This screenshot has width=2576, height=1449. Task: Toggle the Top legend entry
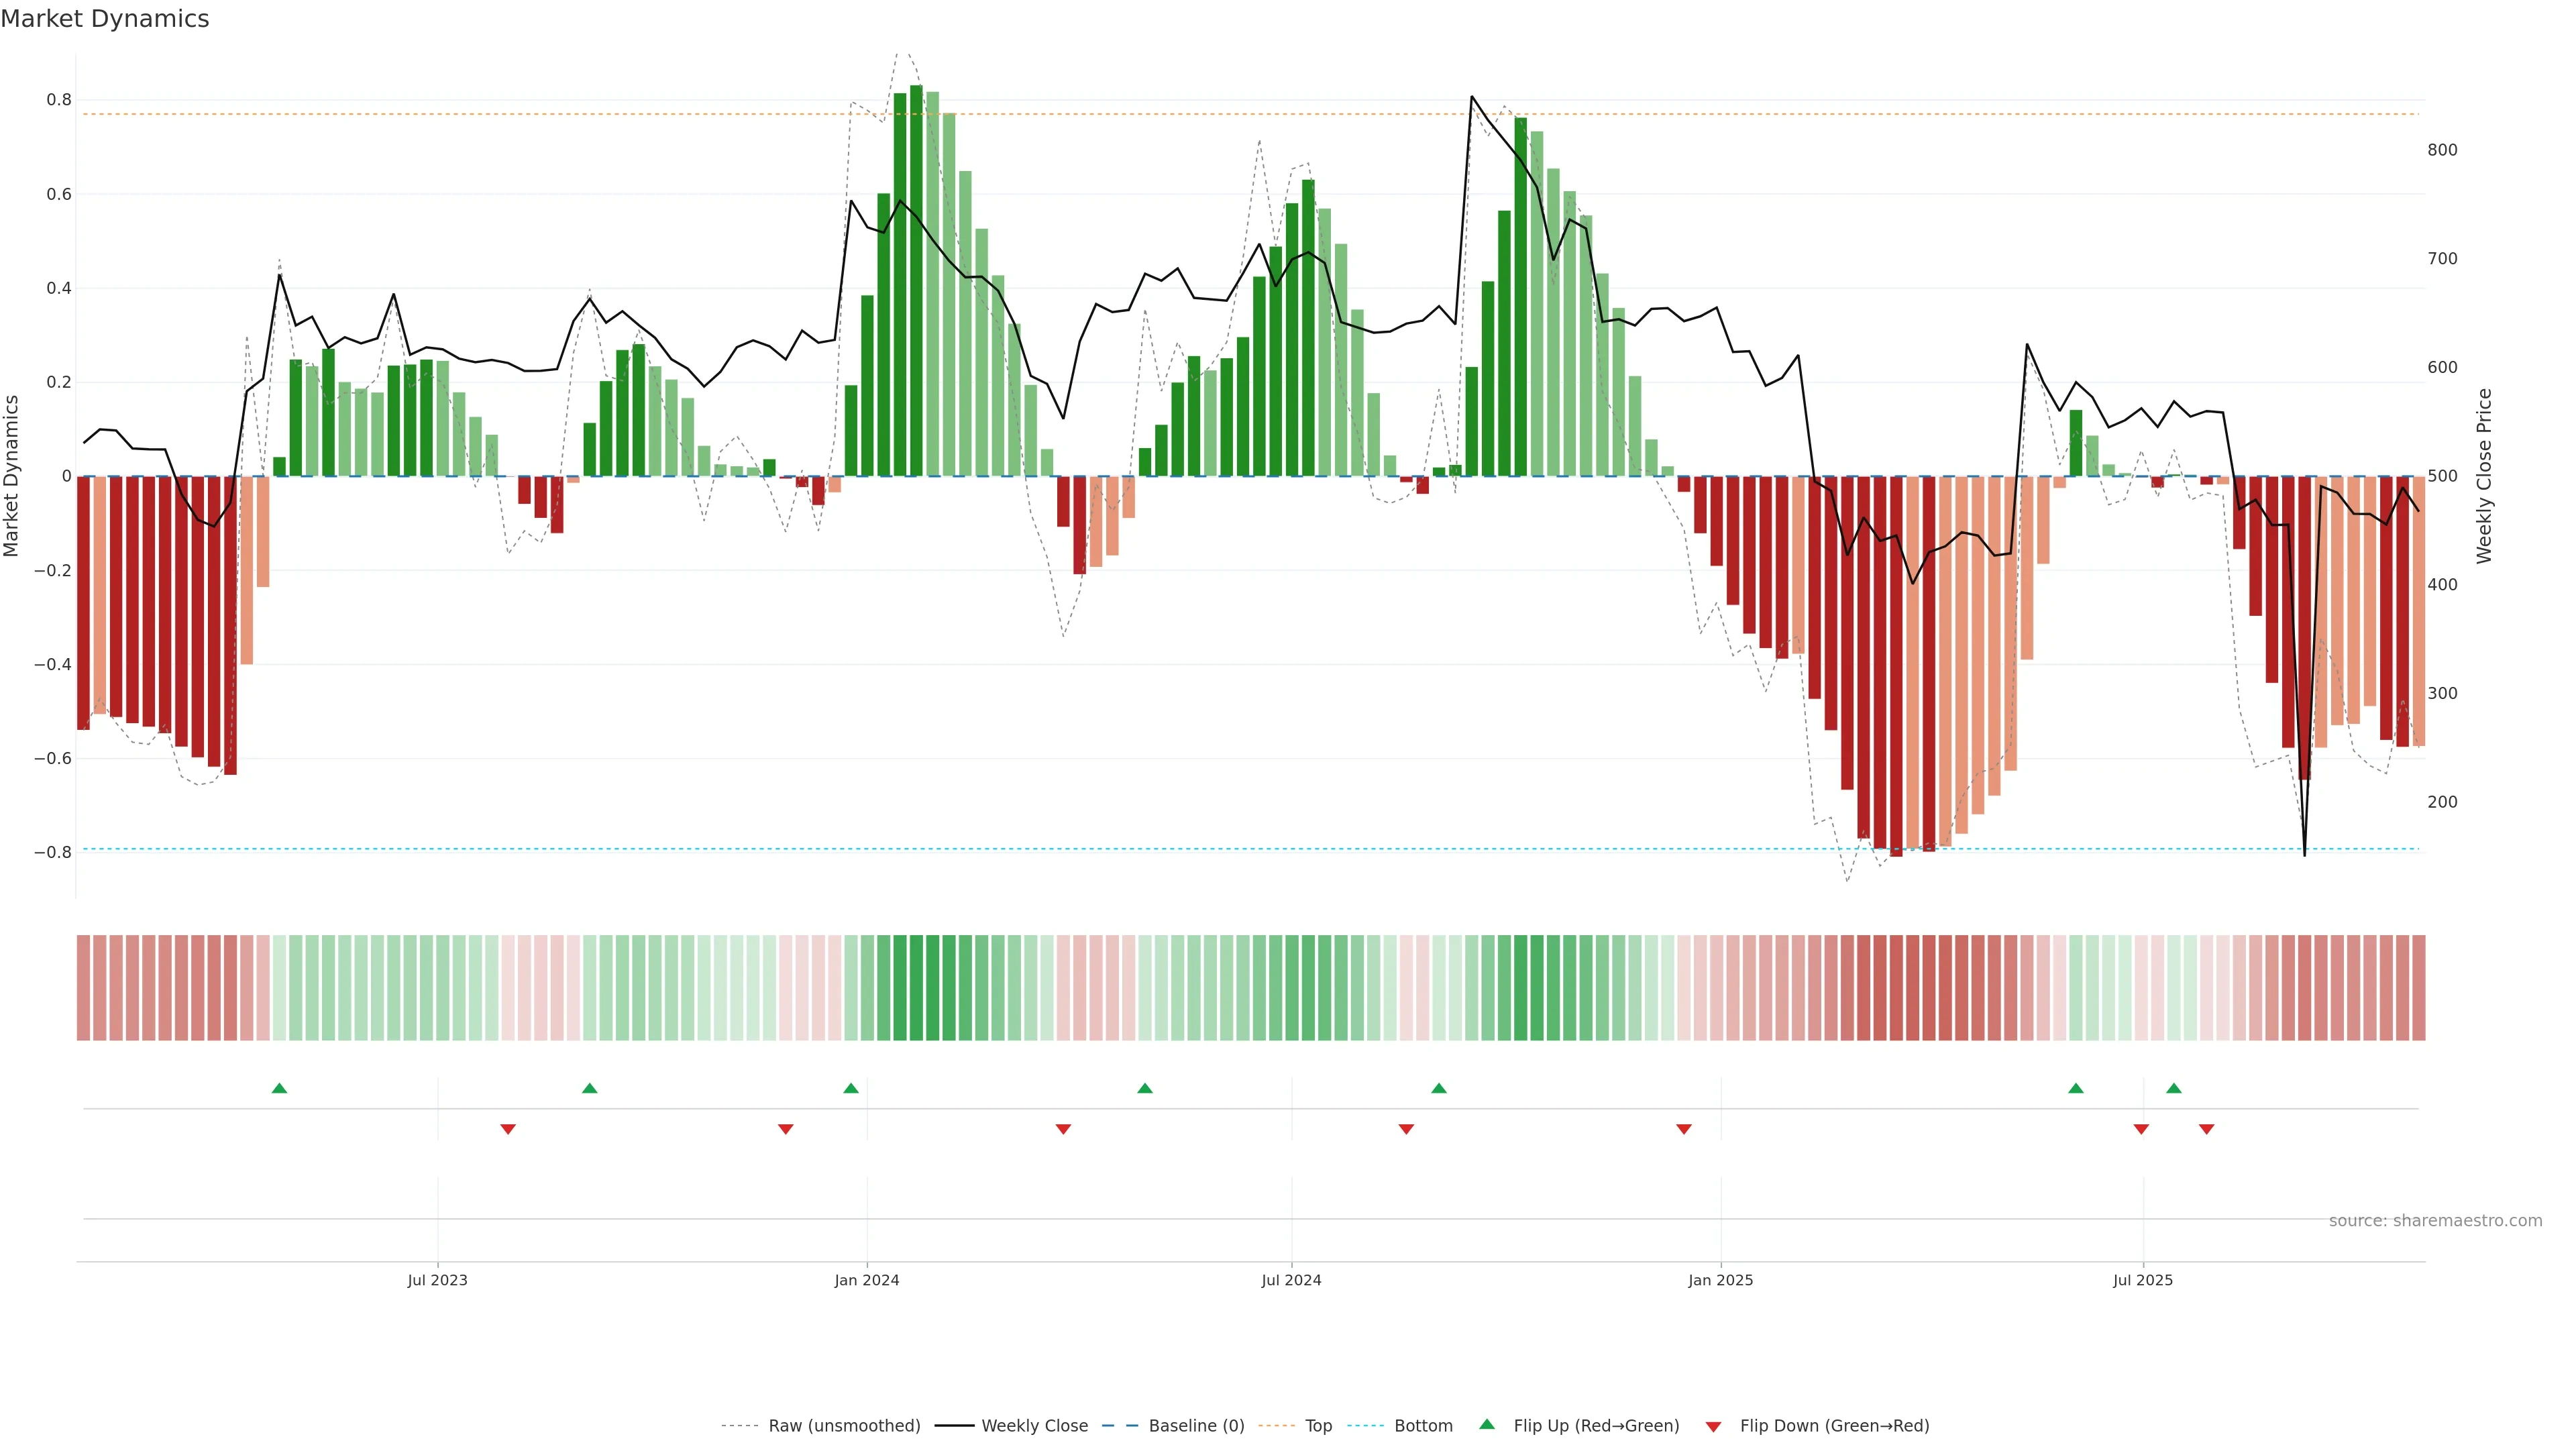1318,1426
